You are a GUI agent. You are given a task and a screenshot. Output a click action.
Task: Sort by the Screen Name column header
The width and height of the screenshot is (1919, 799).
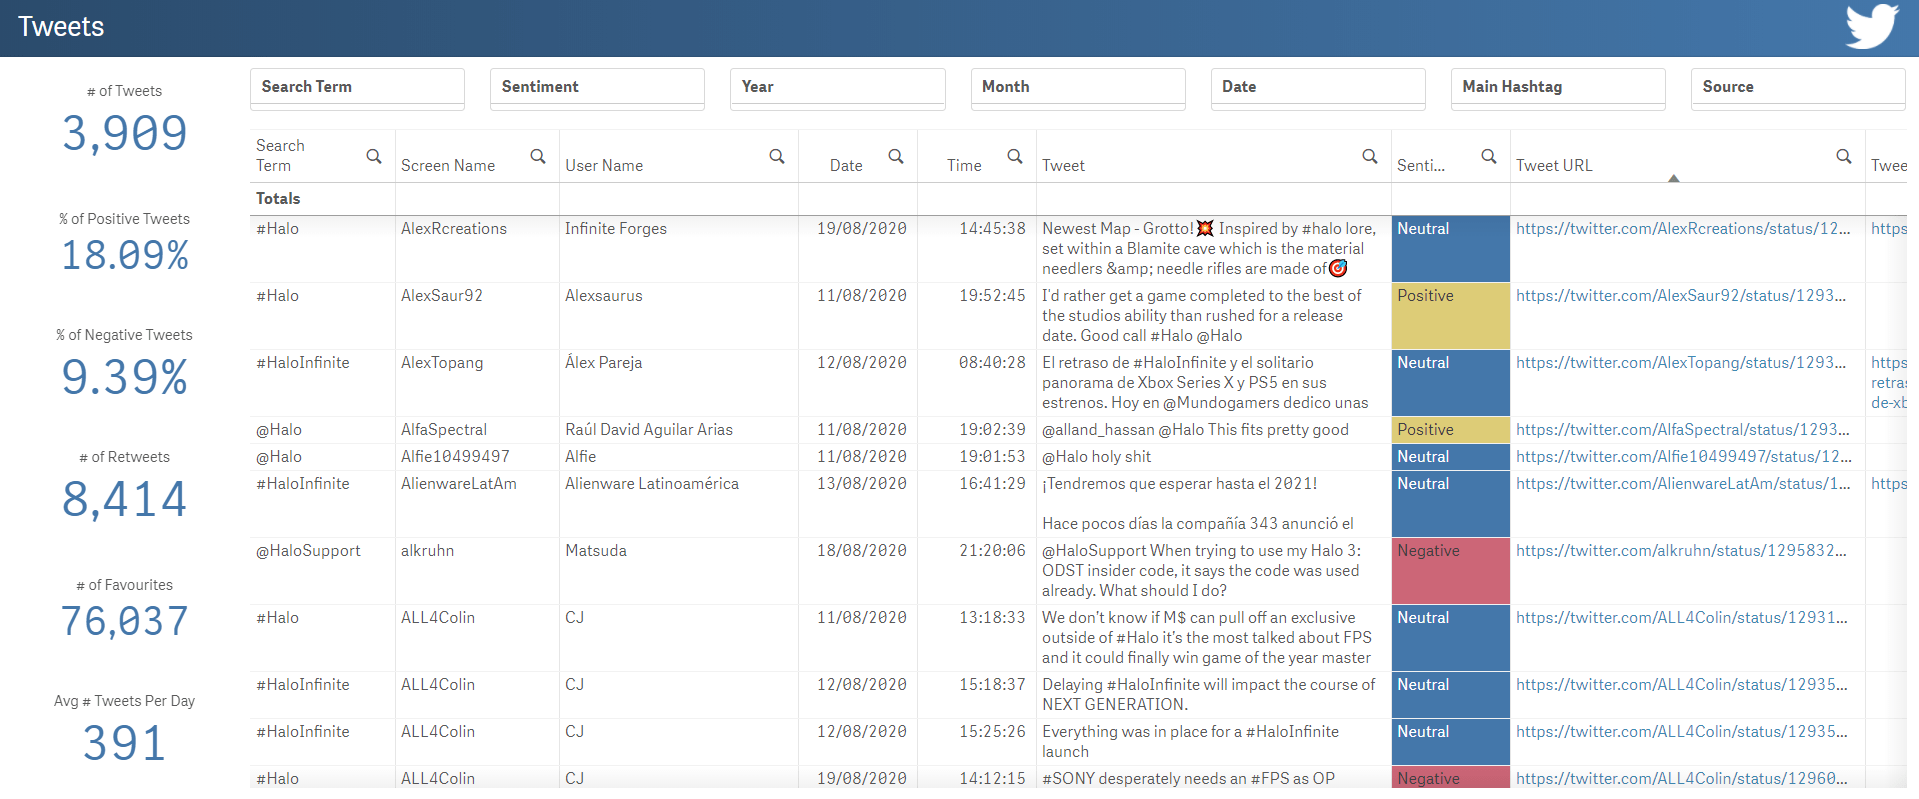(x=448, y=166)
